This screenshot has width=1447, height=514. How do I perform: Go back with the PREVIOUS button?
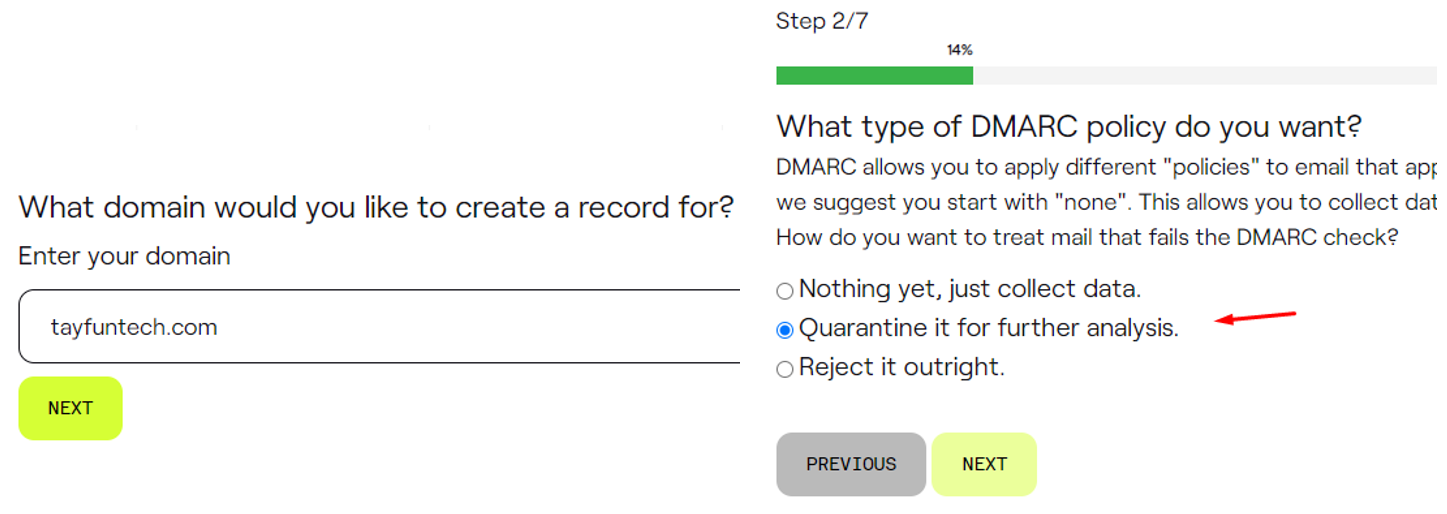[851, 464]
